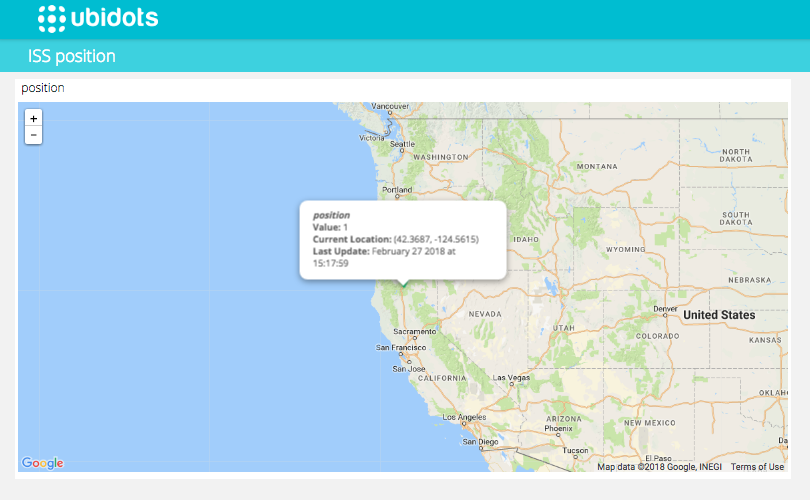This screenshot has width=810, height=500.
Task: Click the ARIZONA state label
Action: pyautogui.click(x=564, y=419)
